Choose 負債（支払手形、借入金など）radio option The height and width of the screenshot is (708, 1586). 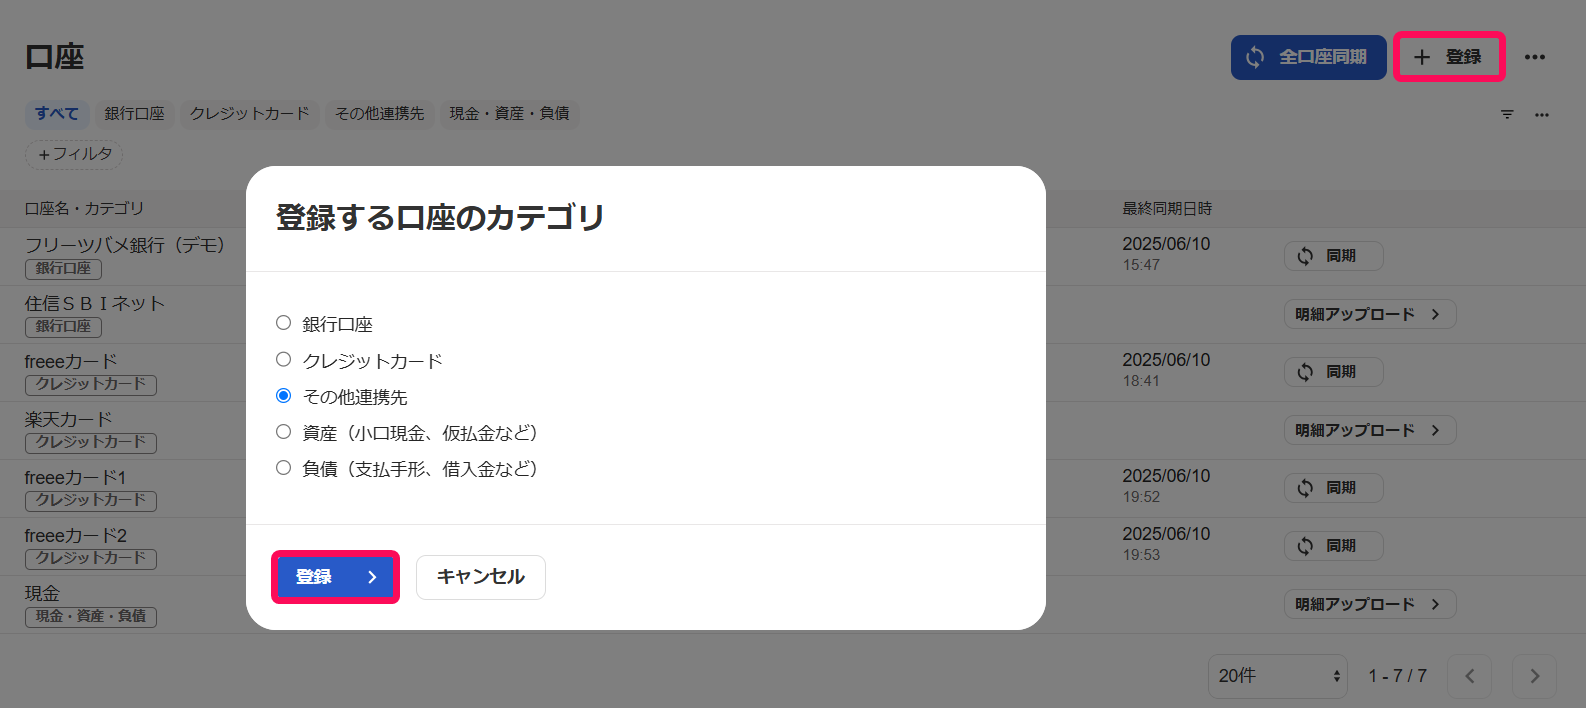[x=284, y=467]
